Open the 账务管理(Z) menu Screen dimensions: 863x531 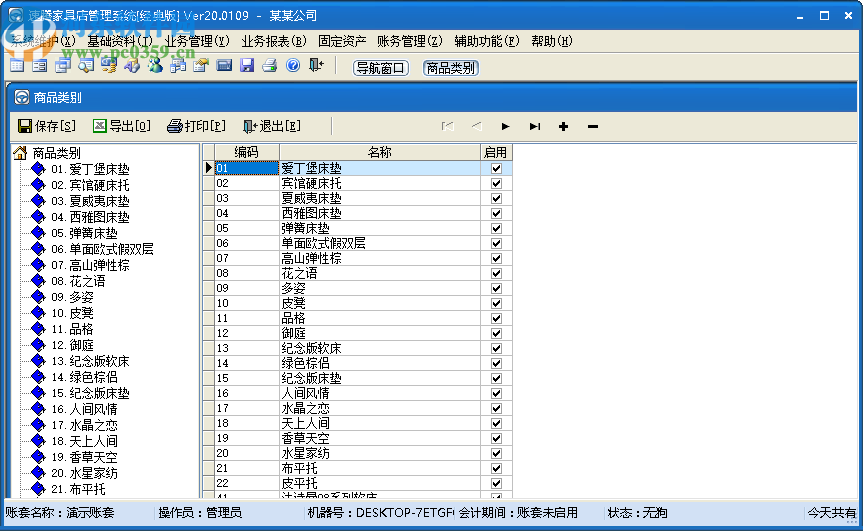[409, 41]
